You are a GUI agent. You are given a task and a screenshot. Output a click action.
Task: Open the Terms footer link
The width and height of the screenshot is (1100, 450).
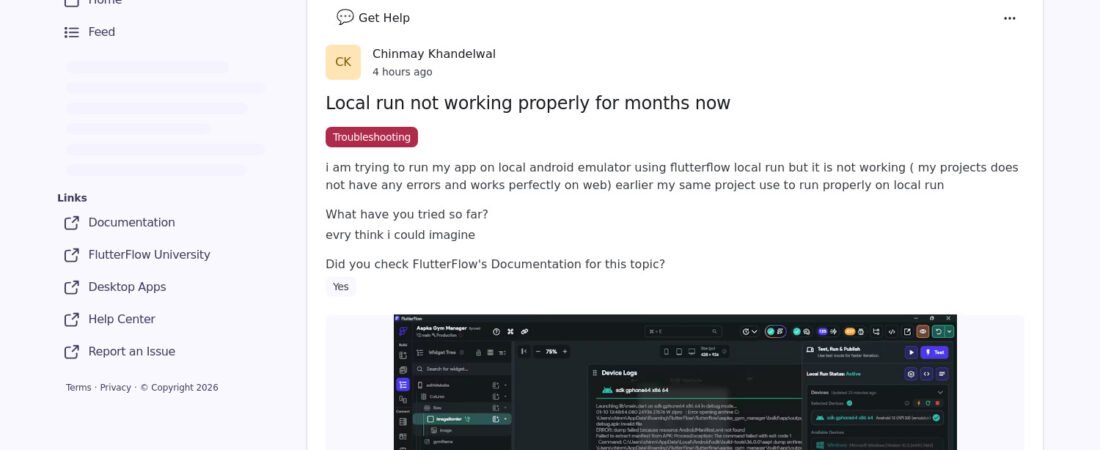[79, 388]
